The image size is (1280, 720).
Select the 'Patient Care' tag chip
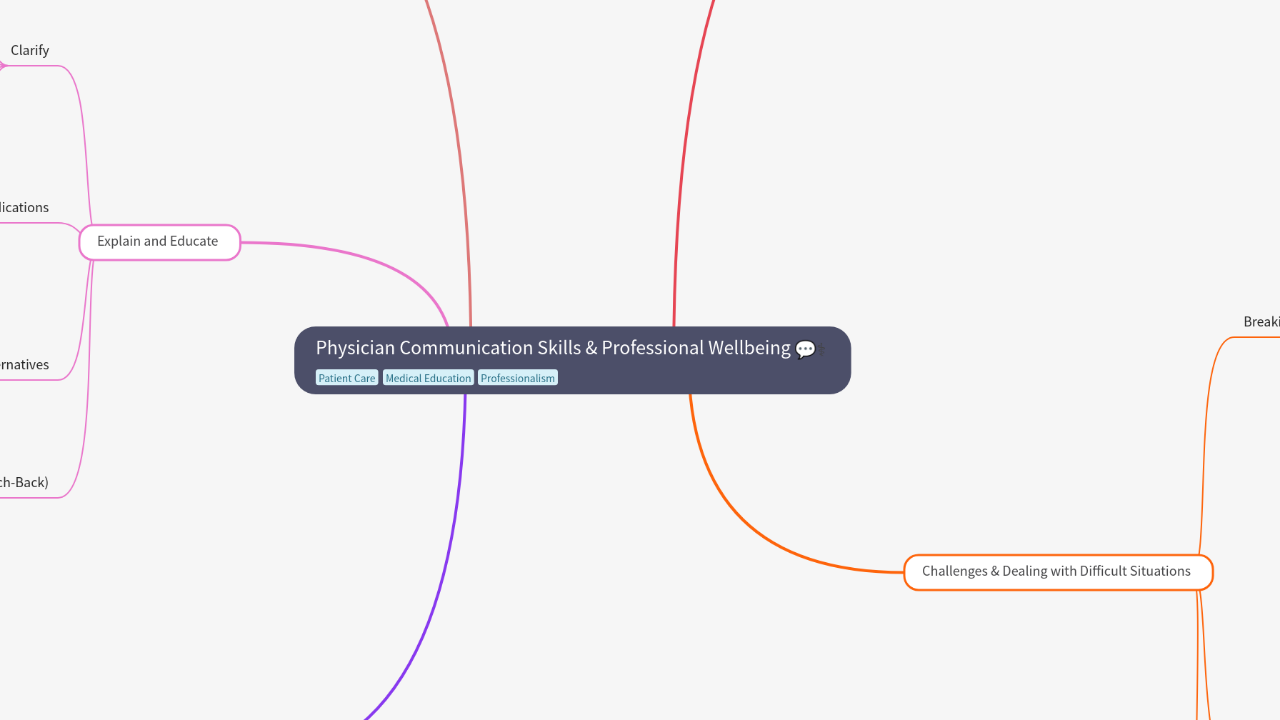(347, 377)
